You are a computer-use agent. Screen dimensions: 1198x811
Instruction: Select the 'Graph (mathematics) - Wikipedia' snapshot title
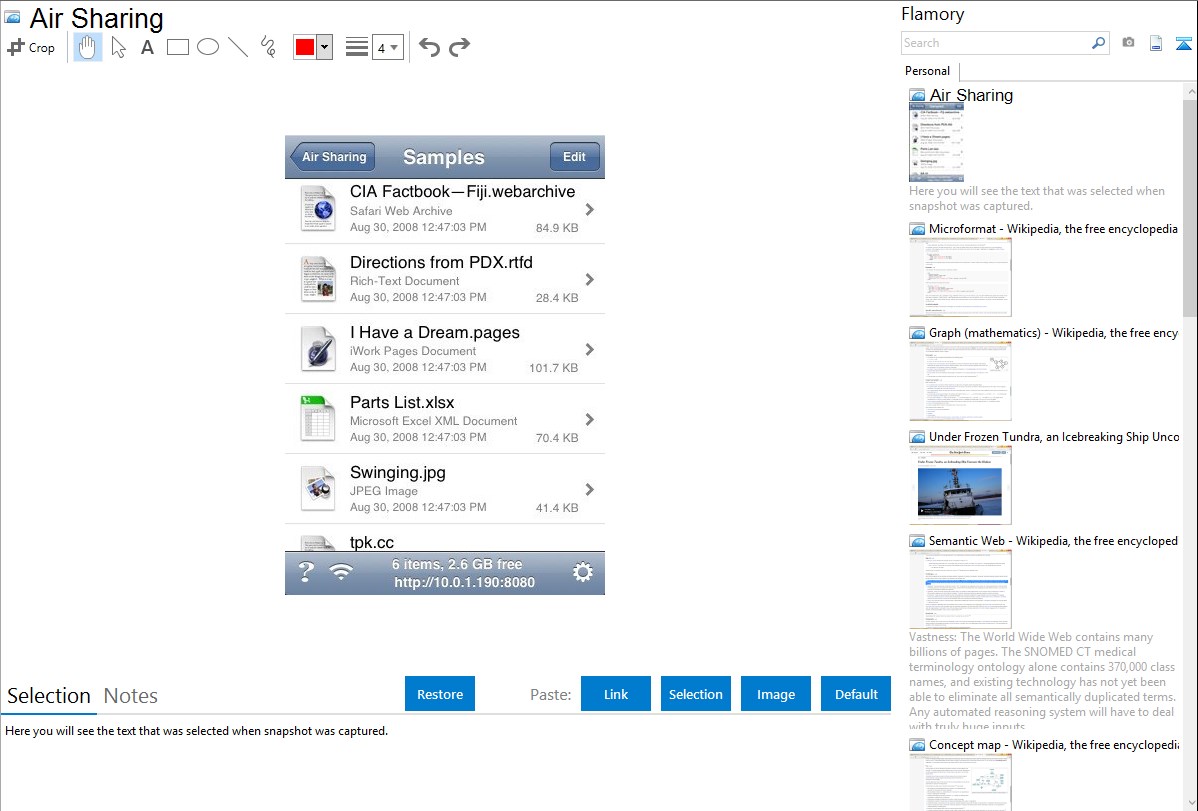[1053, 333]
